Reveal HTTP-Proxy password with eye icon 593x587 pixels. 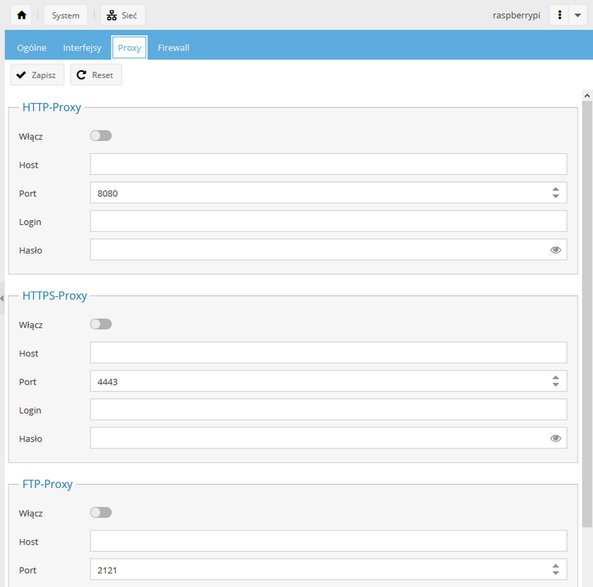coord(555,250)
